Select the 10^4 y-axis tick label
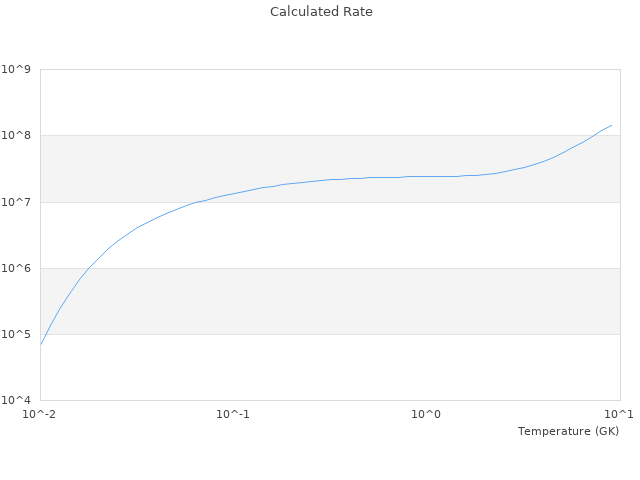This screenshot has height=480, width=640. [17, 400]
